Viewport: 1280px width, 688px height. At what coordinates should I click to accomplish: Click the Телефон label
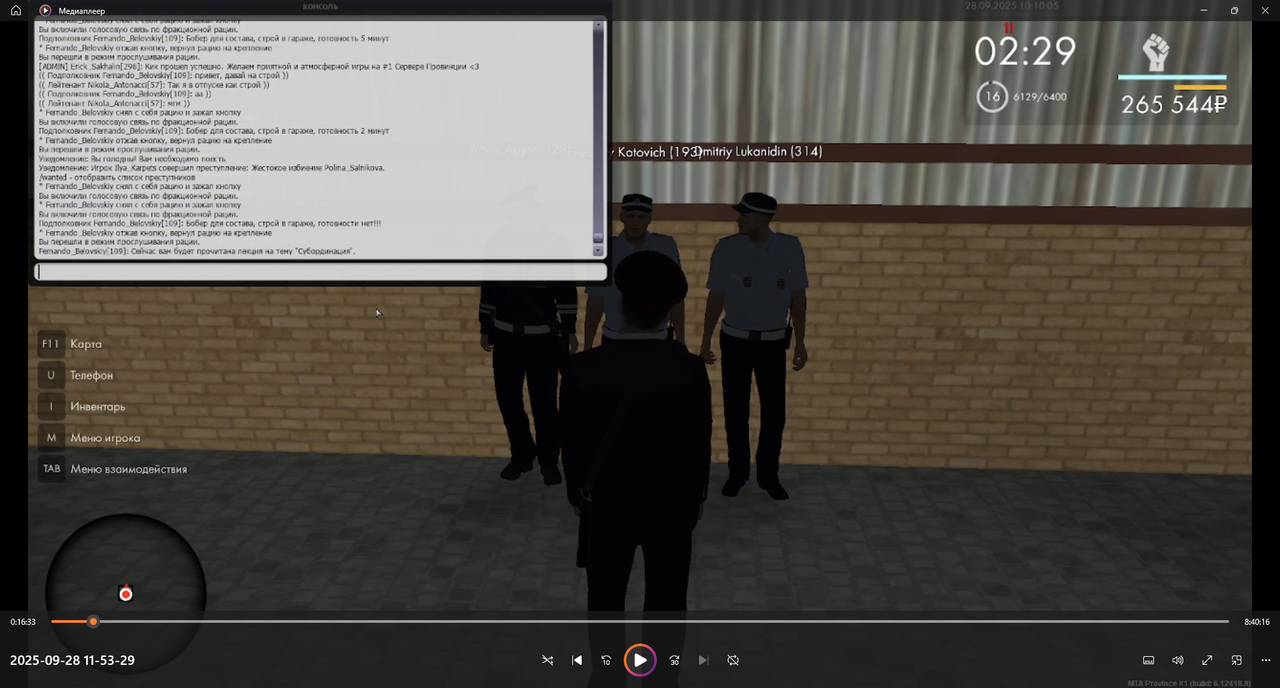(x=92, y=375)
